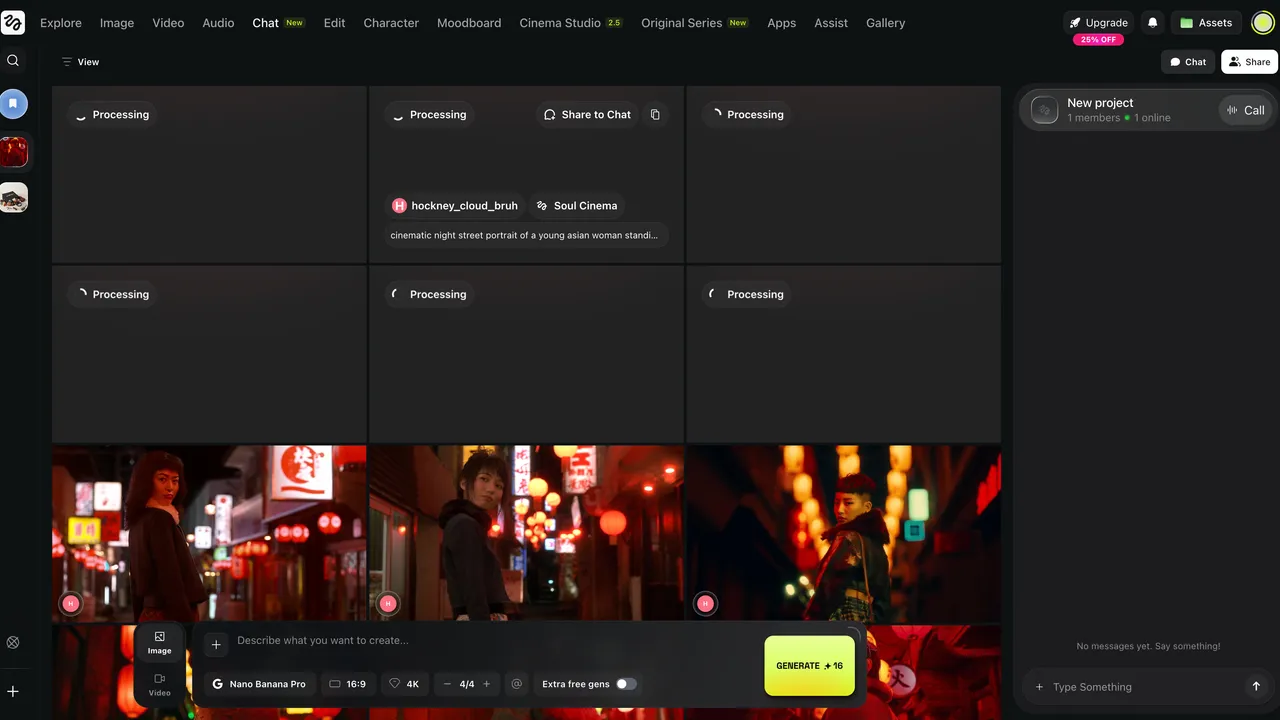Click the @ mention icon in prompt bar
The image size is (1280, 720).
(517, 684)
